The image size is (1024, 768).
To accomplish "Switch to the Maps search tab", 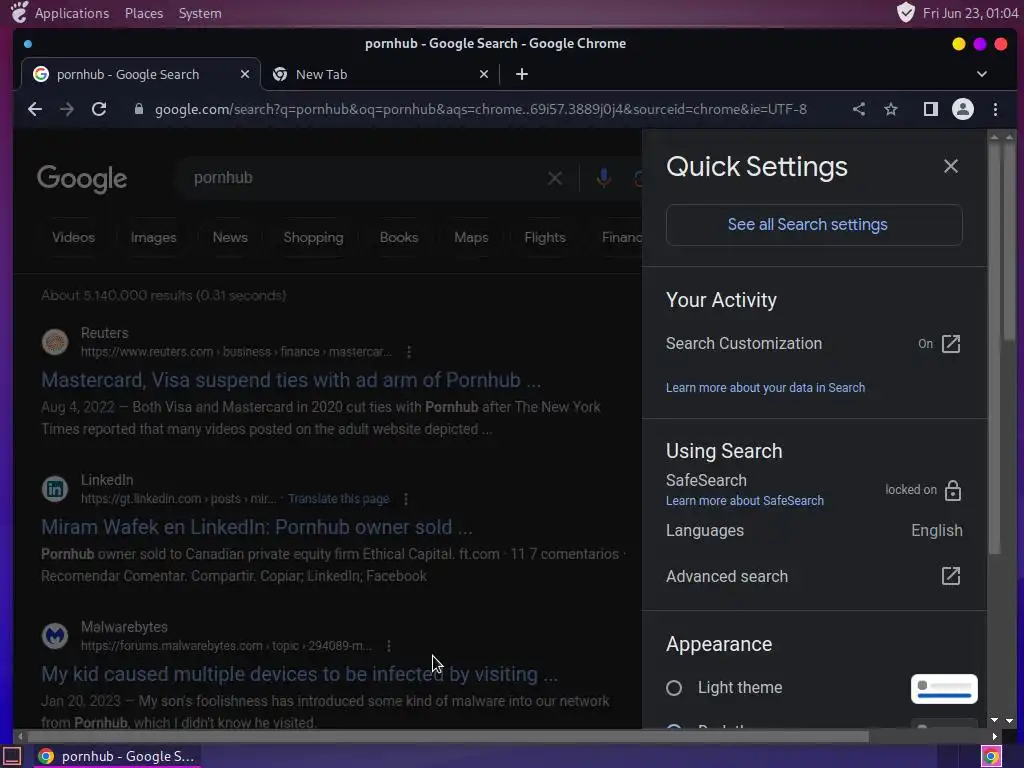I will click(471, 238).
